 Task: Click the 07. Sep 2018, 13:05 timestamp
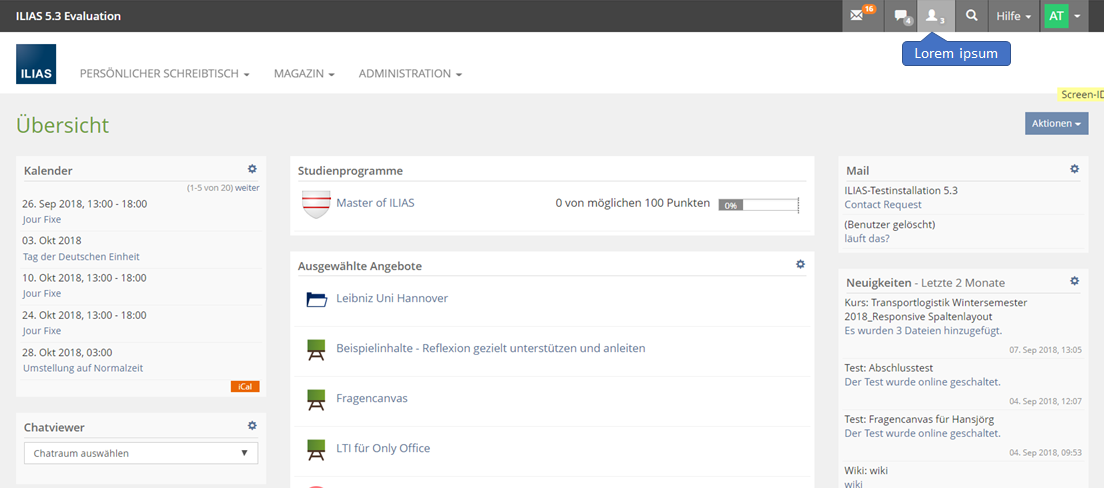(x=1046, y=349)
